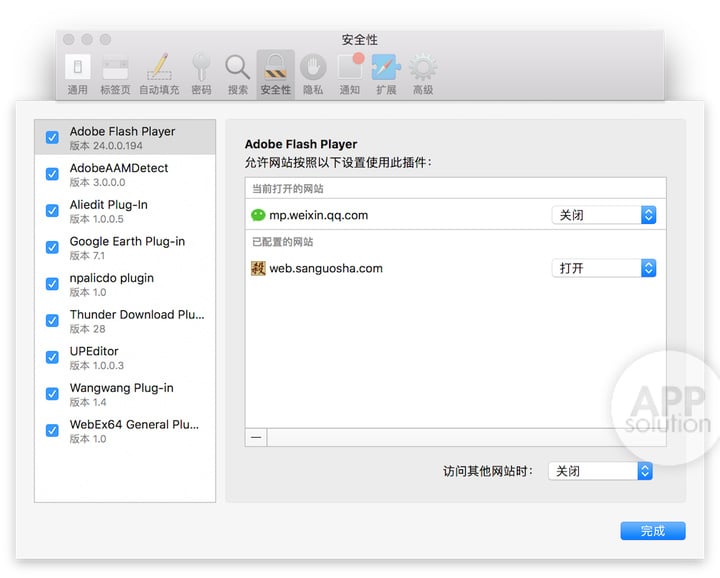The image size is (720, 578).
Task: Select the npalicdo plugin name
Action: click(x=112, y=278)
